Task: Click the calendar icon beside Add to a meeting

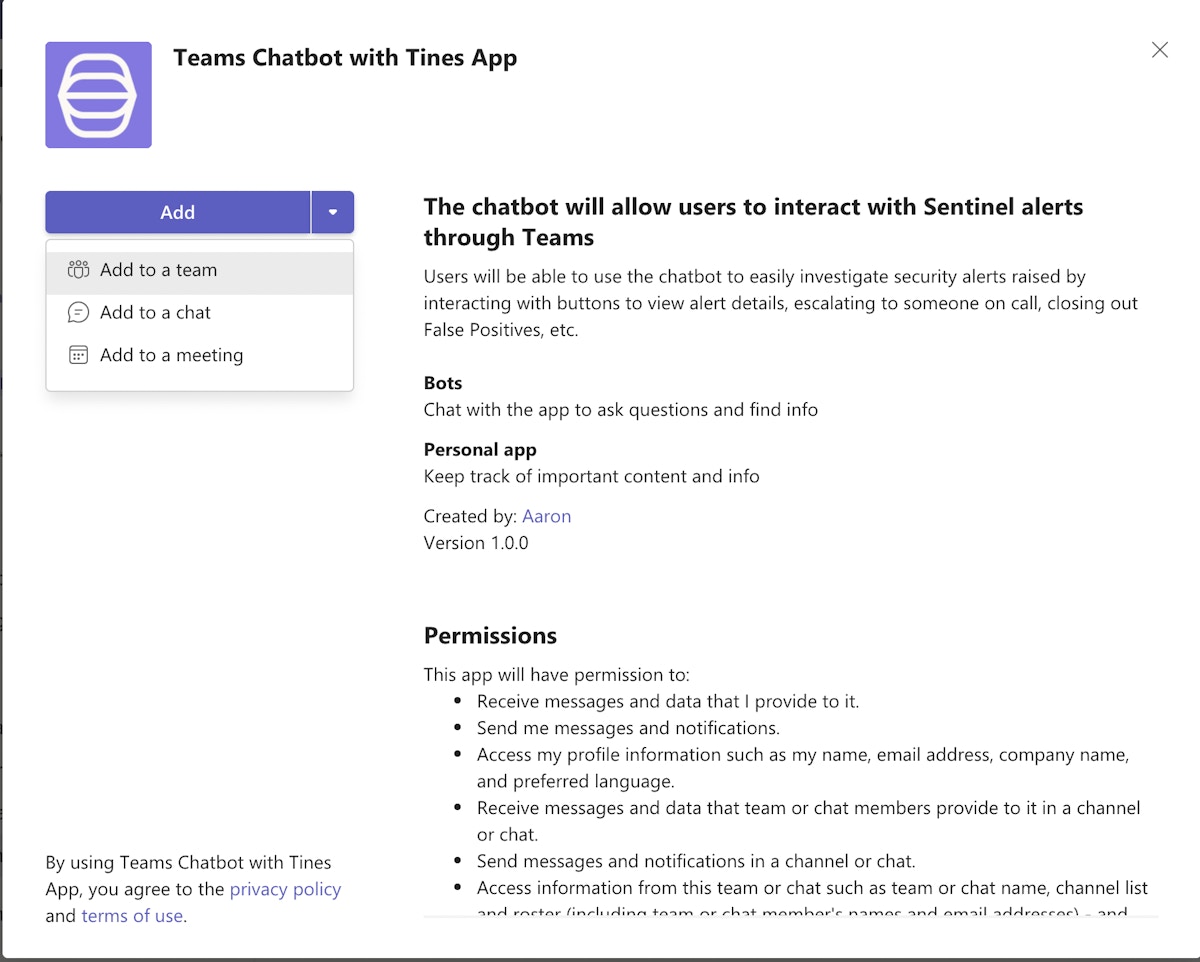Action: coord(78,355)
